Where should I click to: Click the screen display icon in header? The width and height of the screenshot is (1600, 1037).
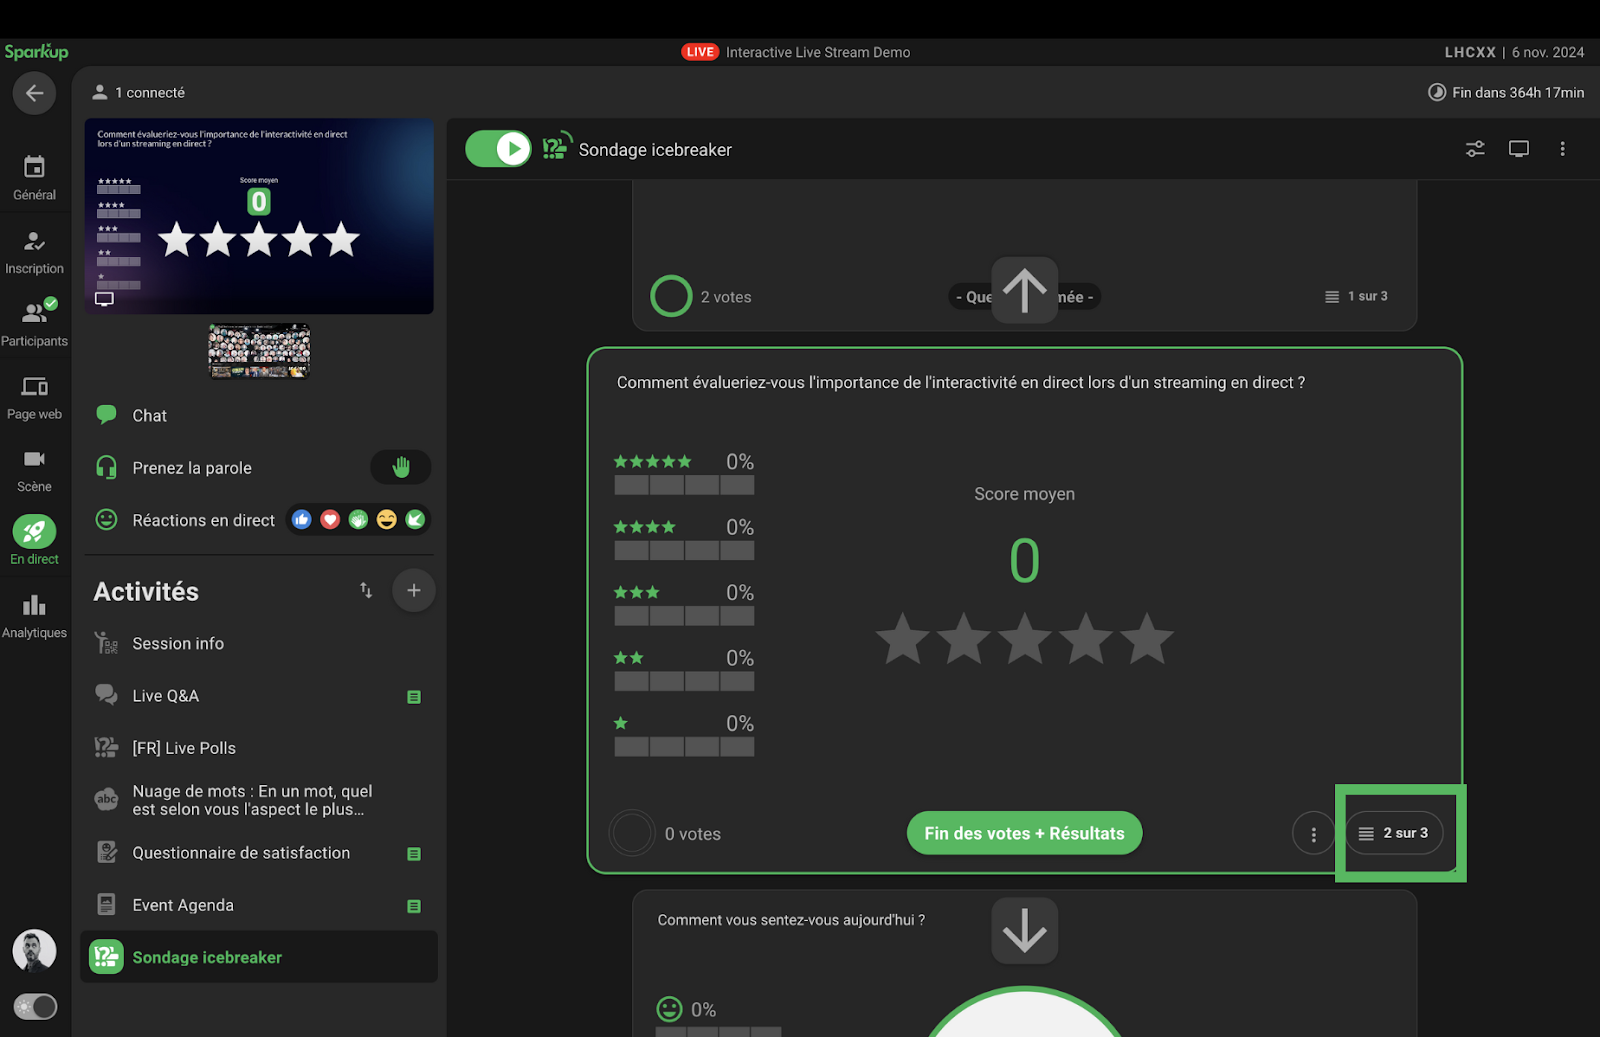click(1518, 149)
